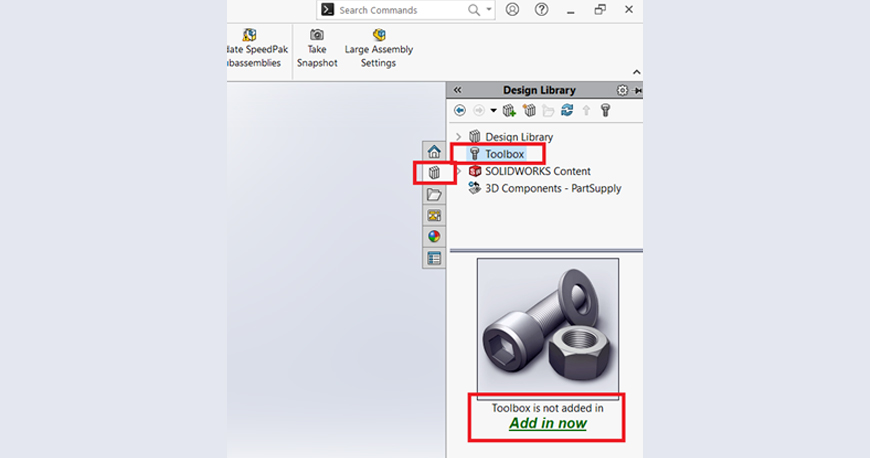Open the Custom Properties task pane tab

tap(434, 258)
